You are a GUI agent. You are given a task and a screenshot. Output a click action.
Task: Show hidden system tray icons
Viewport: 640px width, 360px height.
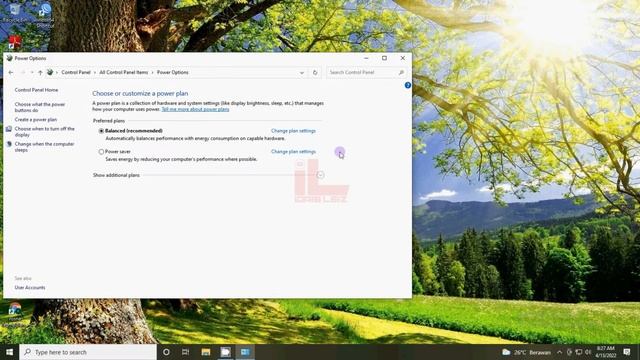pyautogui.click(x=560, y=352)
